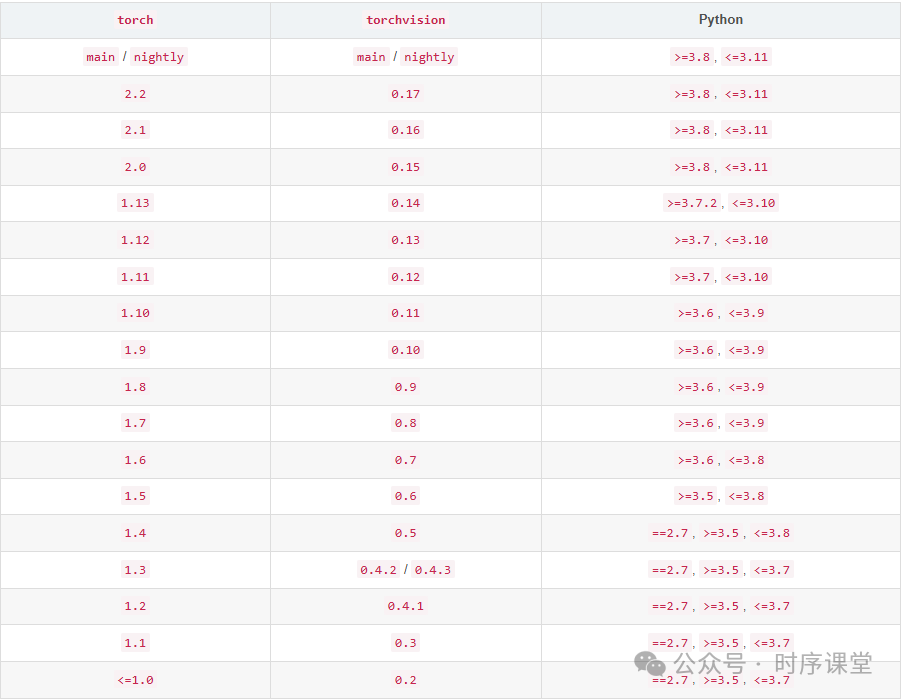
Task: Select torchvision 0.8 value
Action: [x=406, y=423]
